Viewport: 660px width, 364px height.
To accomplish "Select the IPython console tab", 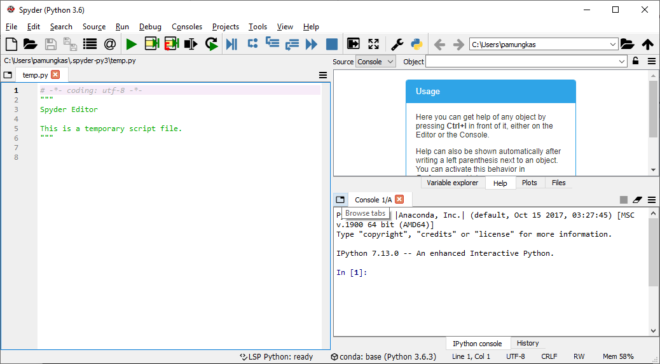I will tap(477, 343).
